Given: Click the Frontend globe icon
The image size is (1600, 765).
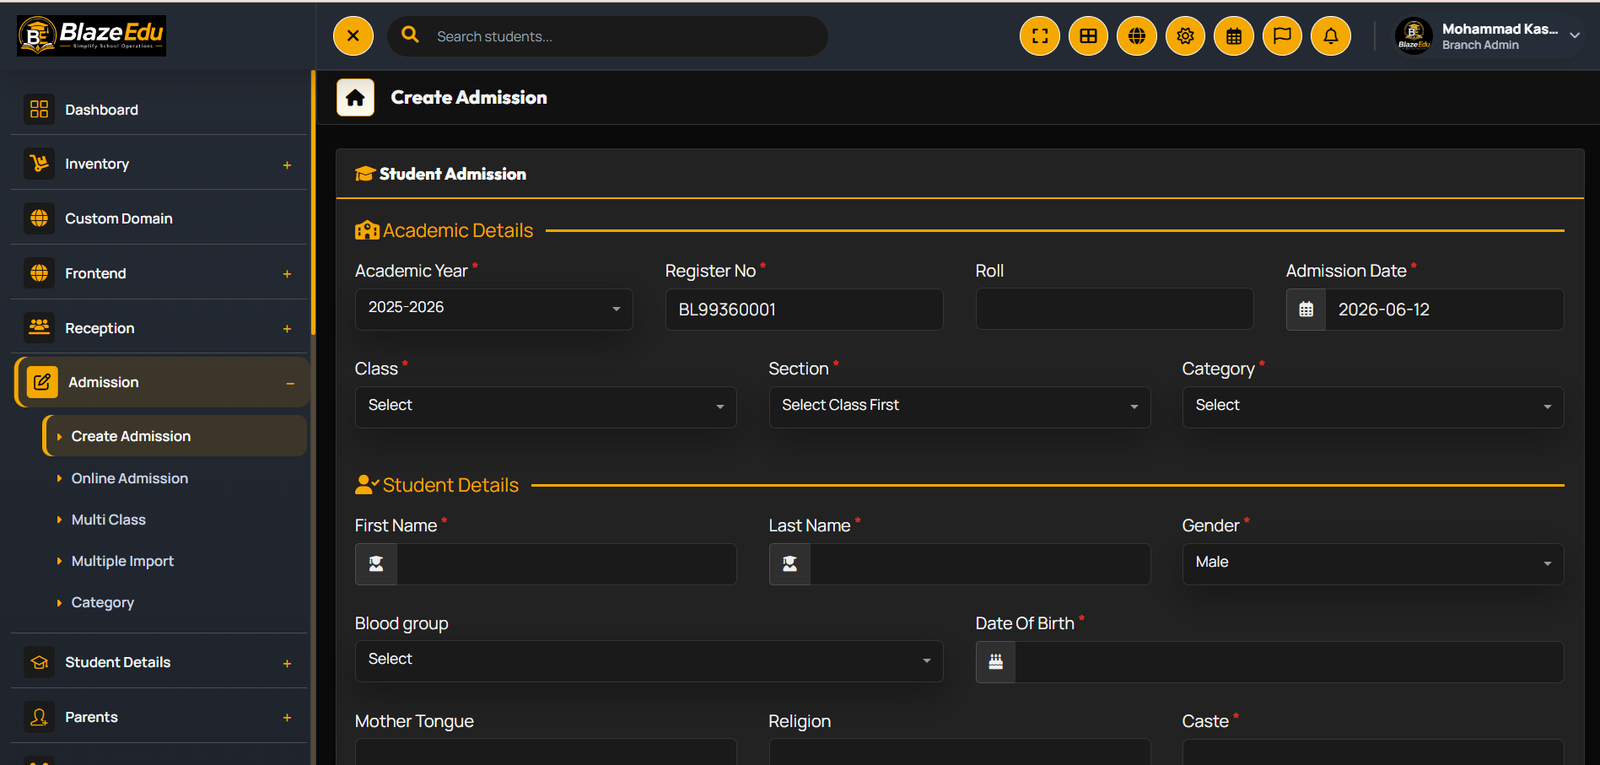Looking at the screenshot, I should point(39,273).
